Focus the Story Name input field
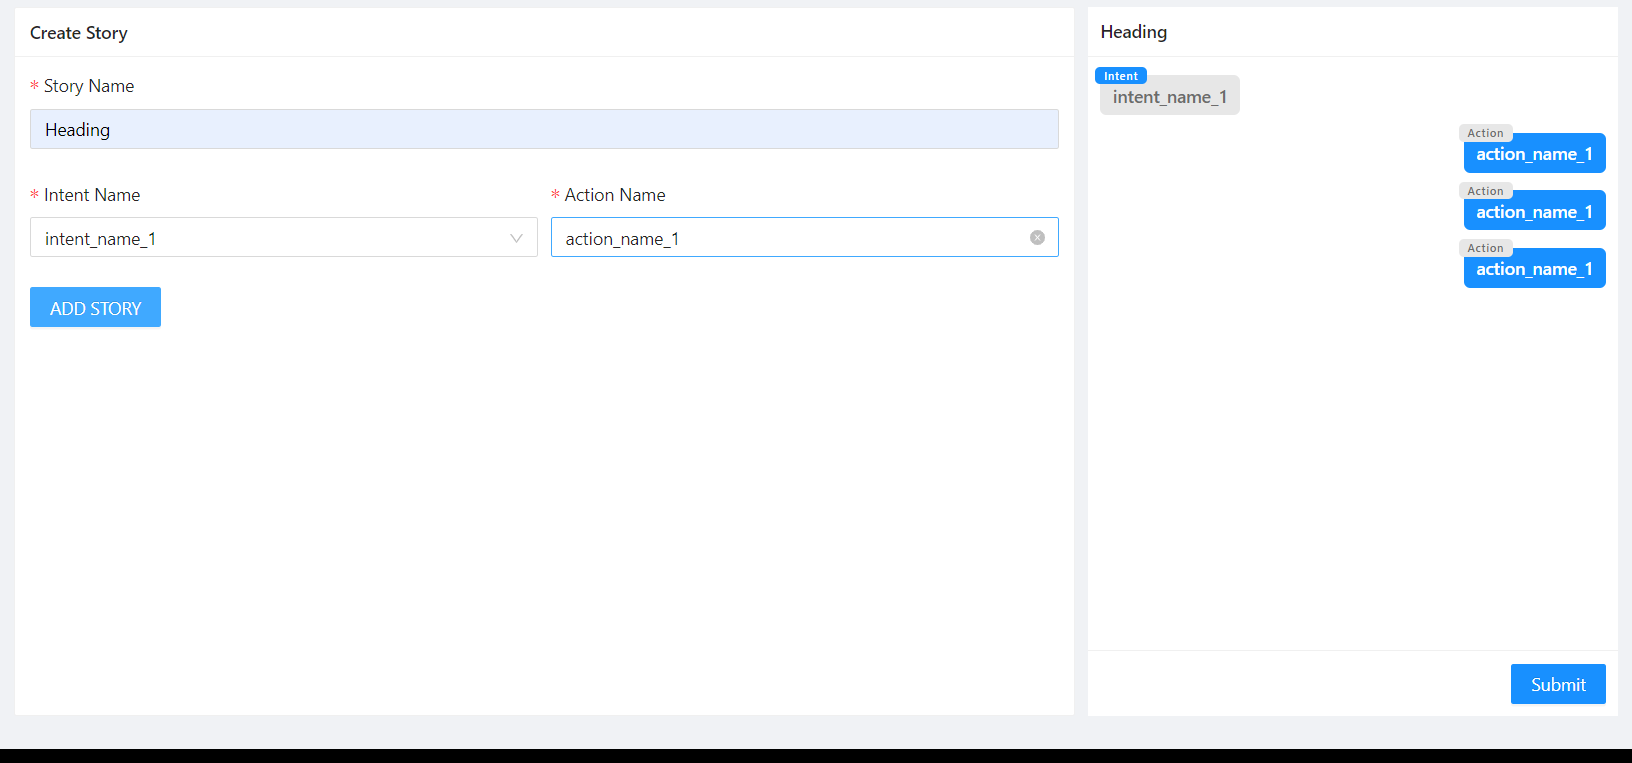1632x763 pixels. [544, 129]
